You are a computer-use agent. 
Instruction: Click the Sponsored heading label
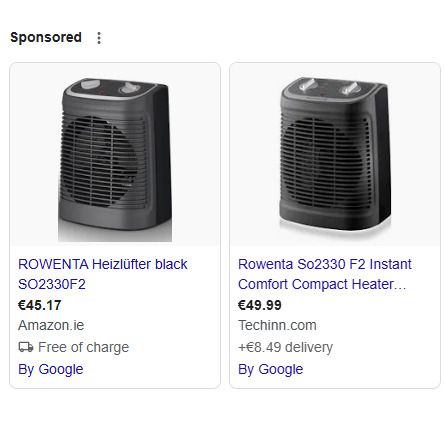46,37
